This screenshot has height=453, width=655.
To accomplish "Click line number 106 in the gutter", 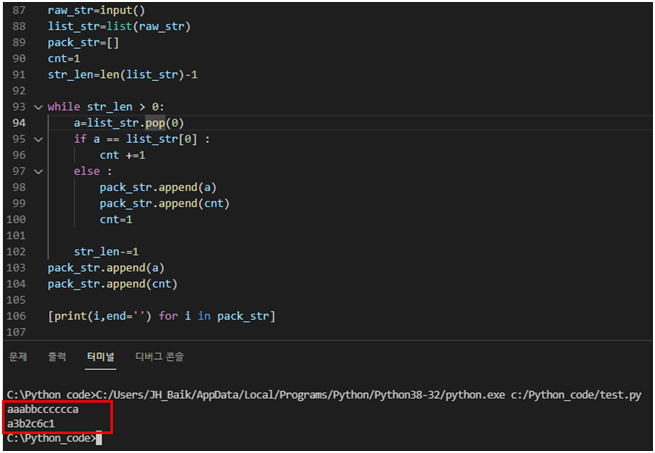I will pos(16,316).
